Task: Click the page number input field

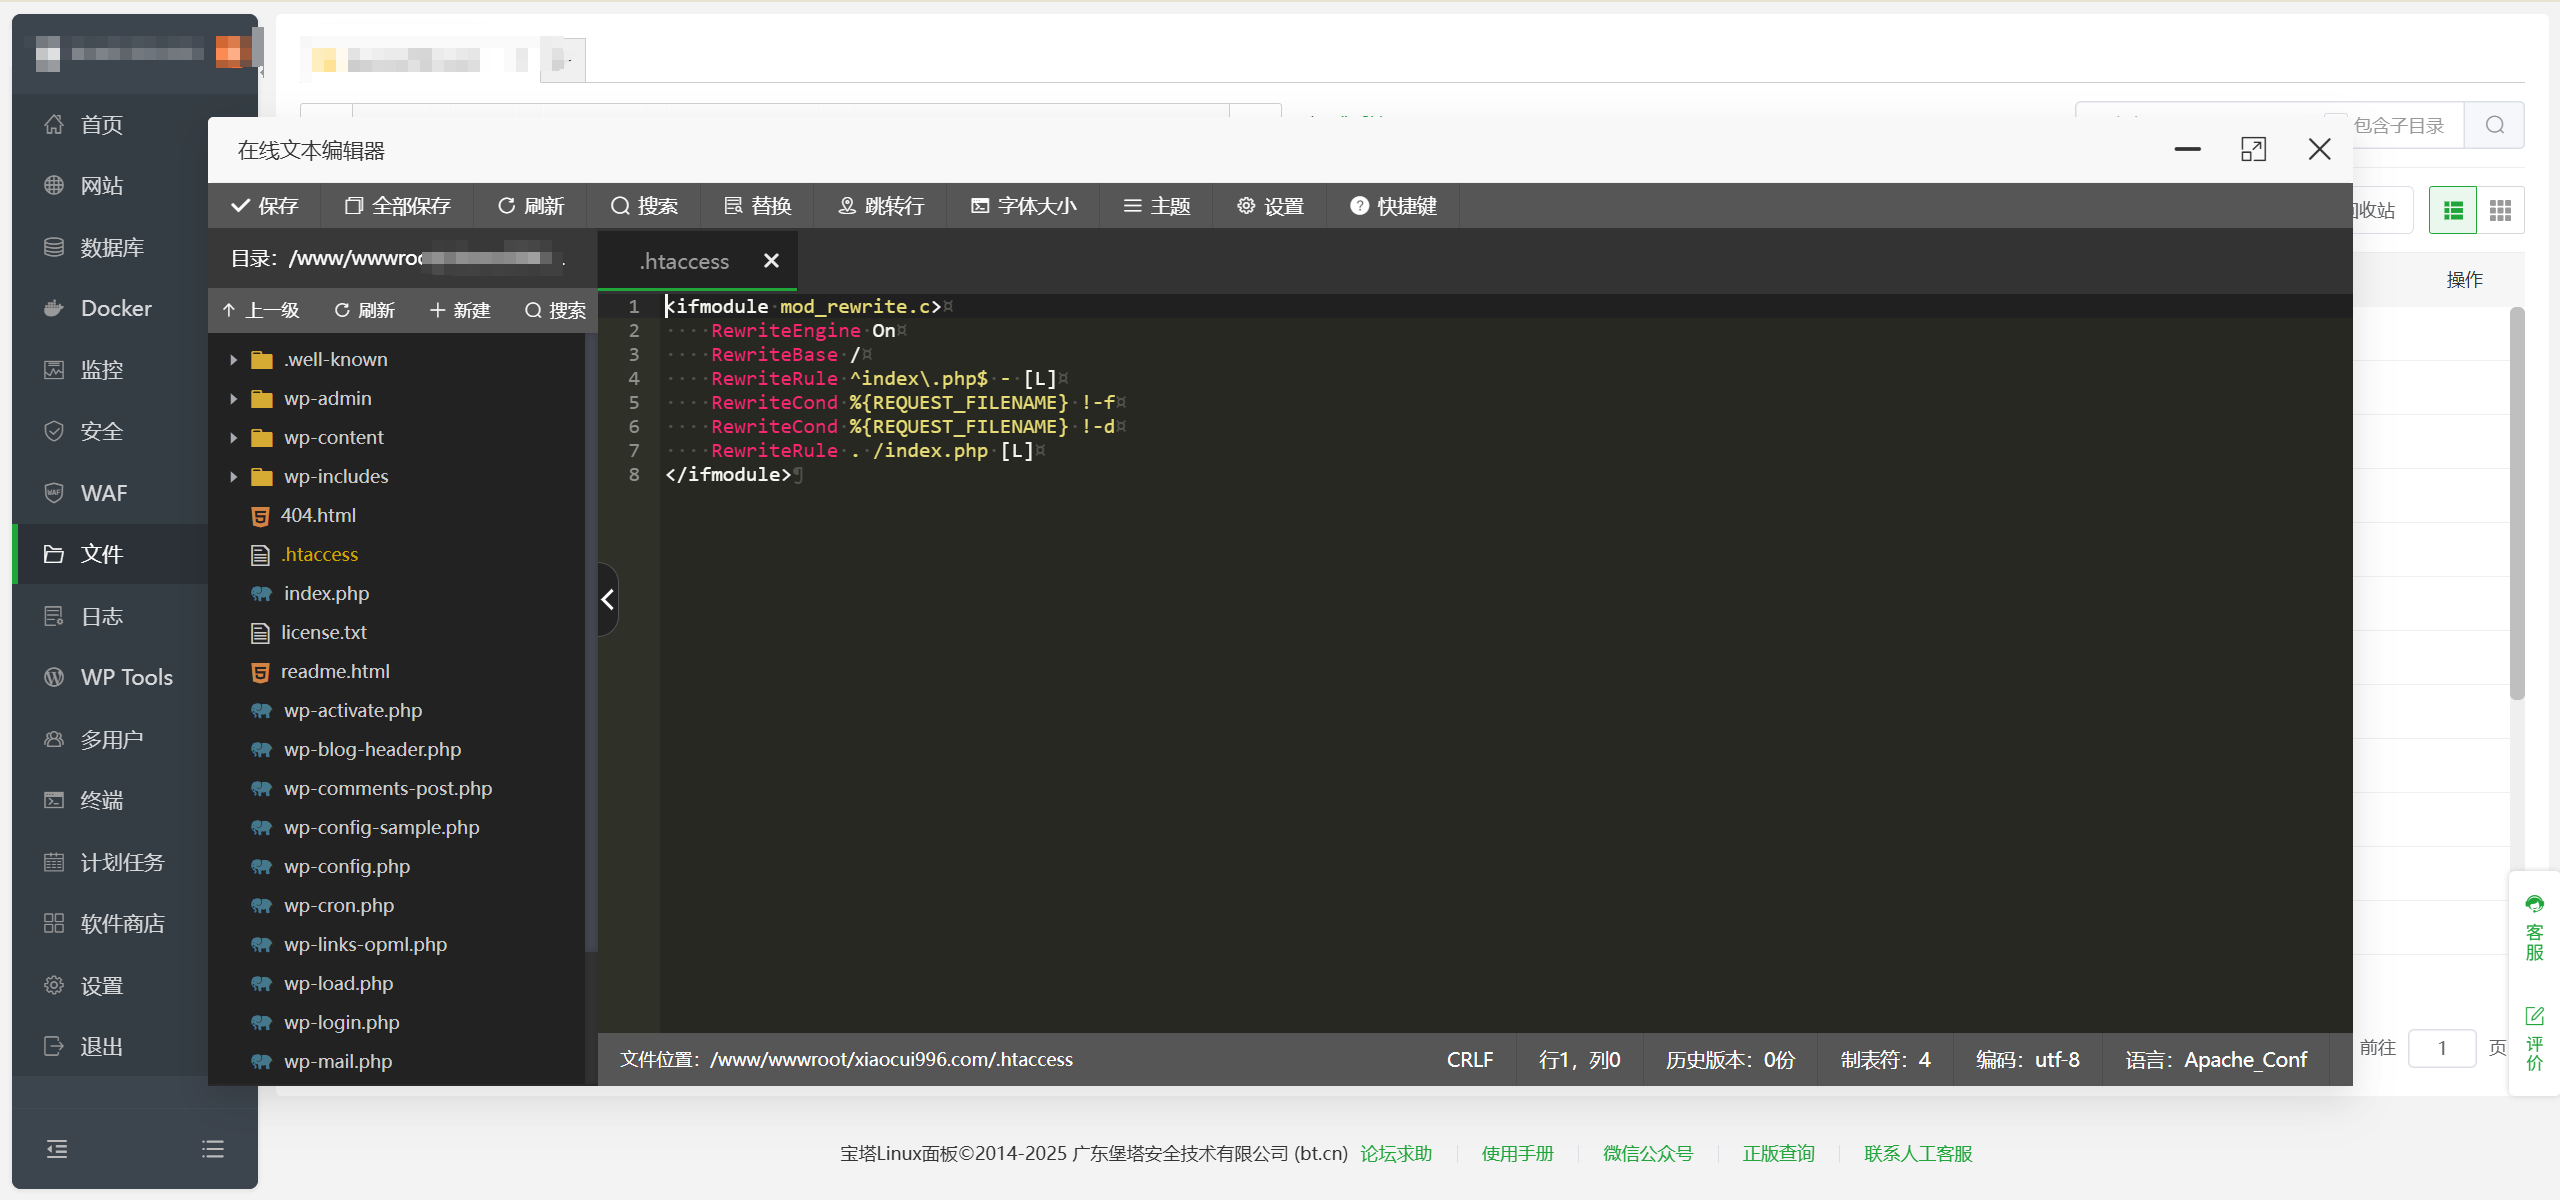Action: (2442, 1048)
